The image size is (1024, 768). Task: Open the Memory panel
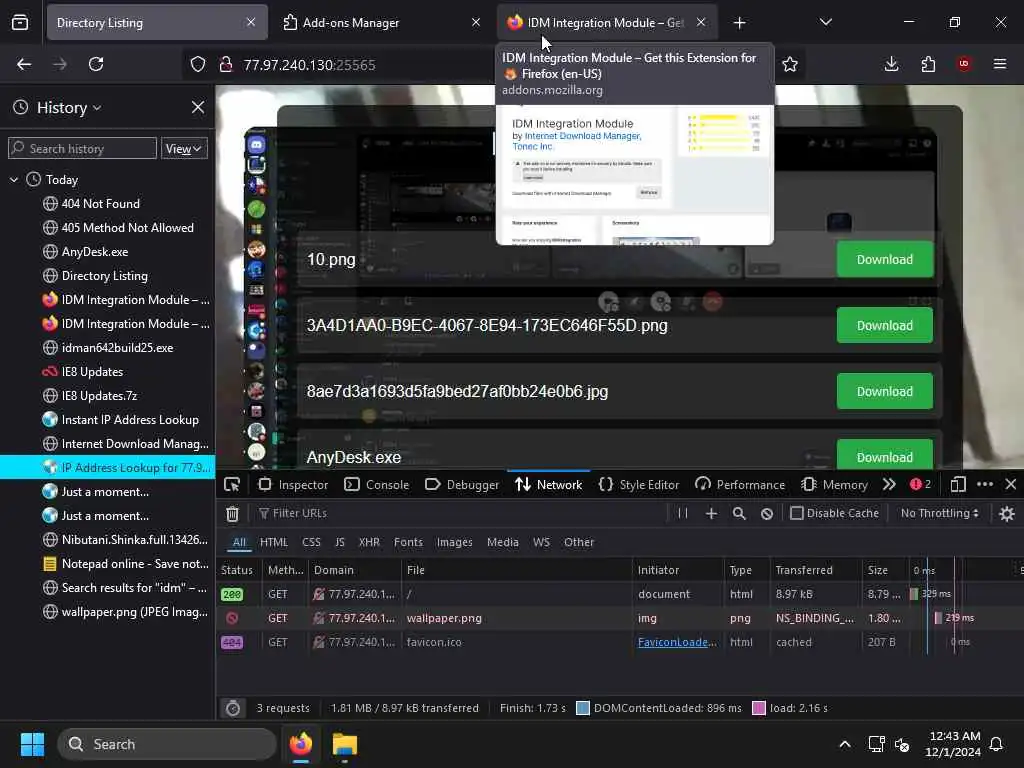pyautogui.click(x=835, y=485)
